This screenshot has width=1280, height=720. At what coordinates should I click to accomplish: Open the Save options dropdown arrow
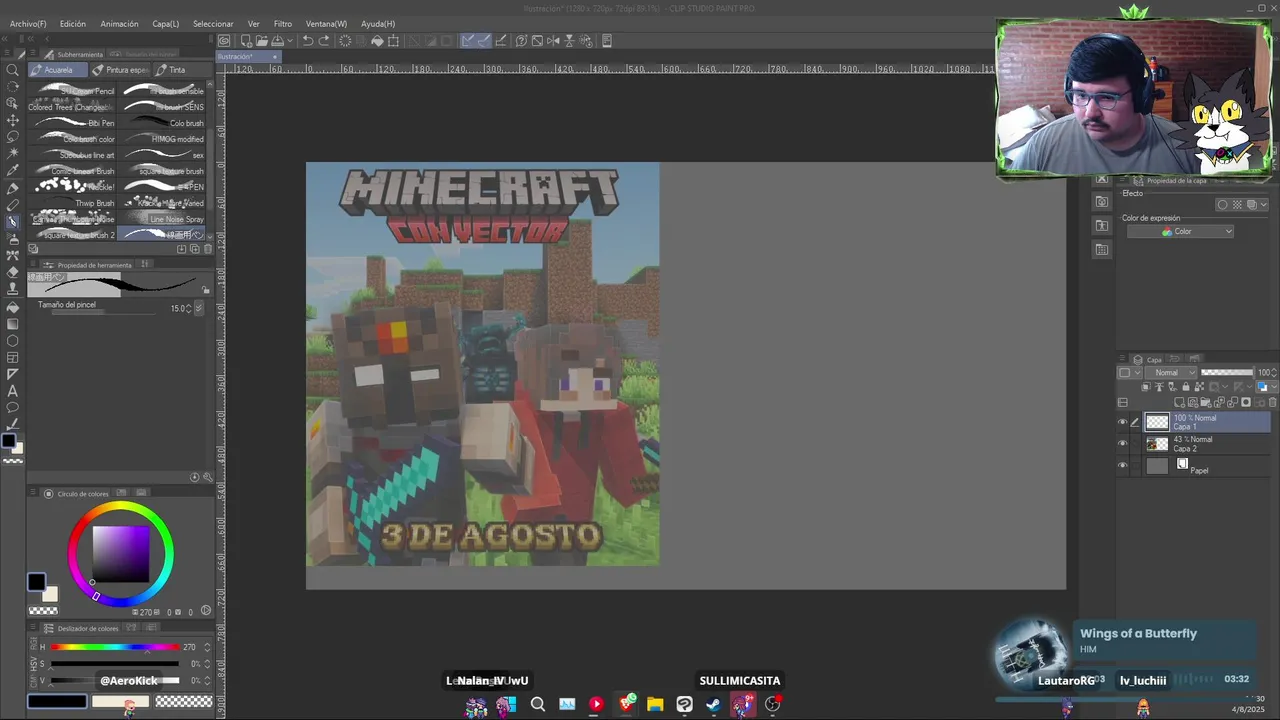tap(289, 41)
